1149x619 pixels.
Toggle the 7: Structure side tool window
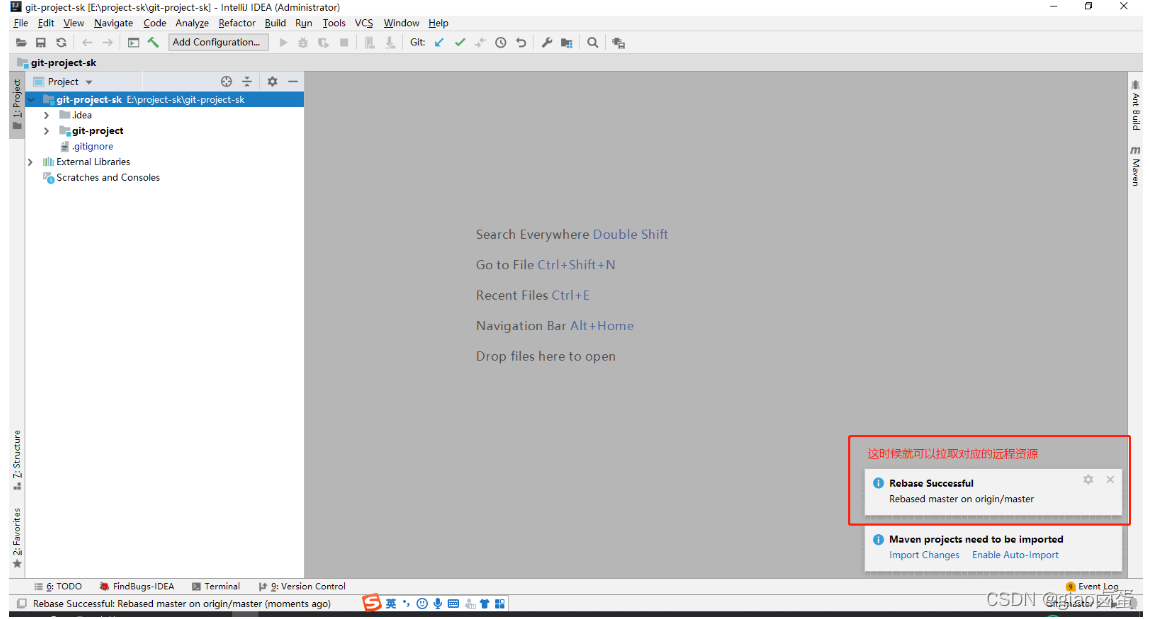click(x=17, y=459)
